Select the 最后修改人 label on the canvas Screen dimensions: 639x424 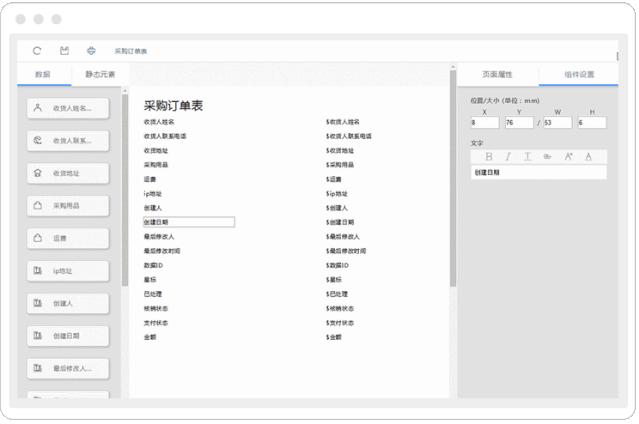point(159,237)
